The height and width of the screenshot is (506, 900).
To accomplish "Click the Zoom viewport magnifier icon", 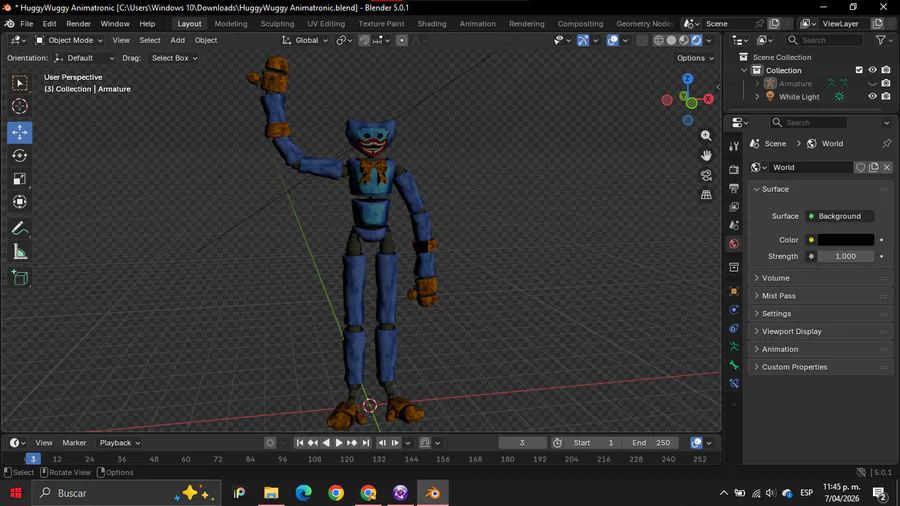I will pyautogui.click(x=706, y=136).
